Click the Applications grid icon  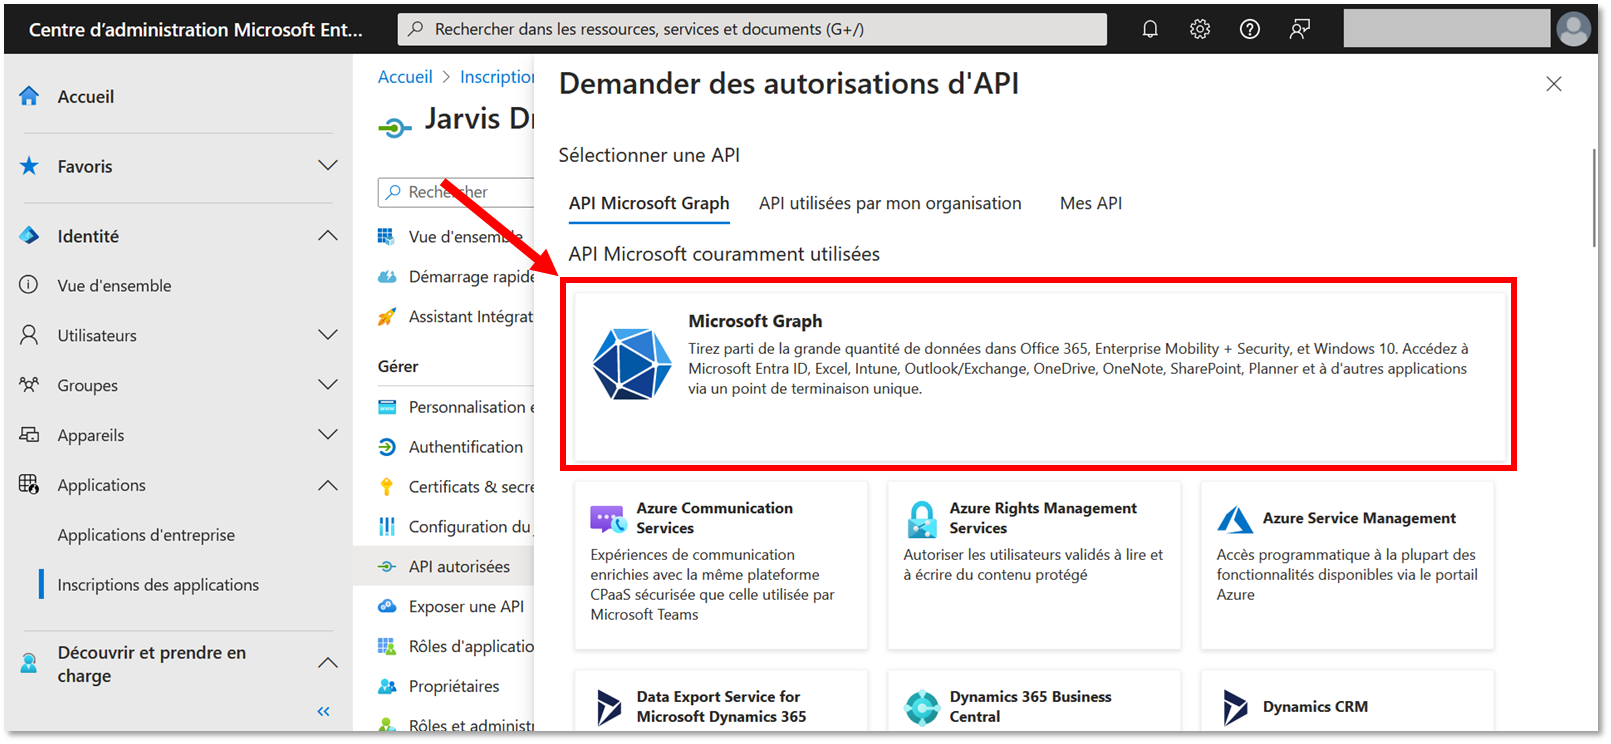29,485
